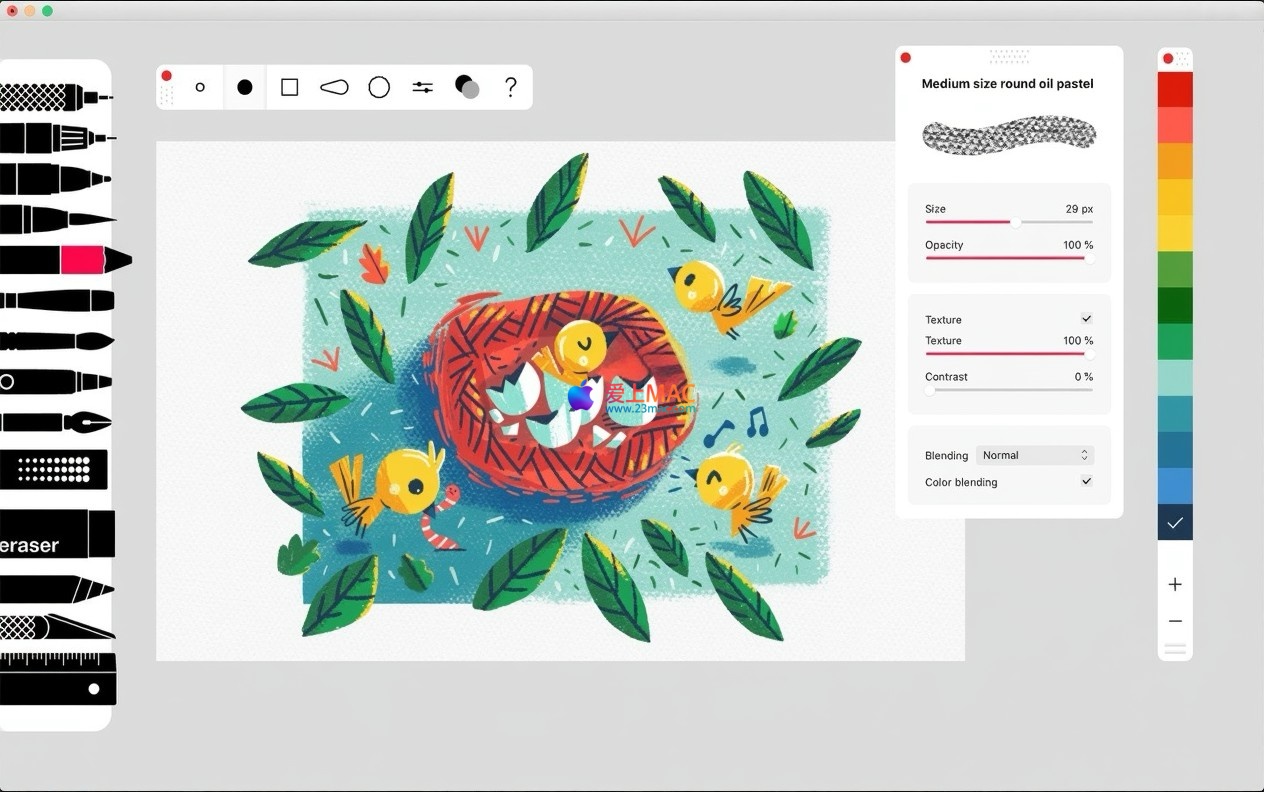This screenshot has width=1264, height=792.
Task: Select the eraser tool in the tool tray
Action: 57,534
